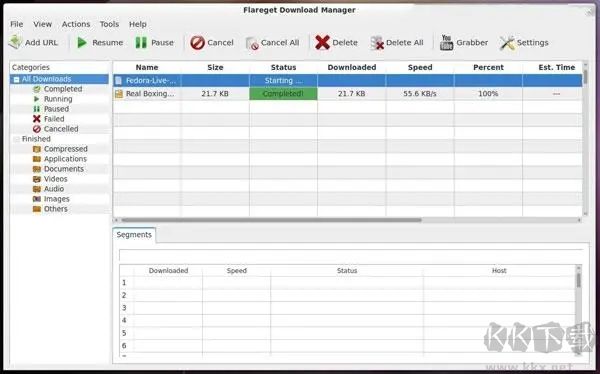This screenshot has width=600, height=374.
Task: Click the Host column in Segments
Action: 499,271
